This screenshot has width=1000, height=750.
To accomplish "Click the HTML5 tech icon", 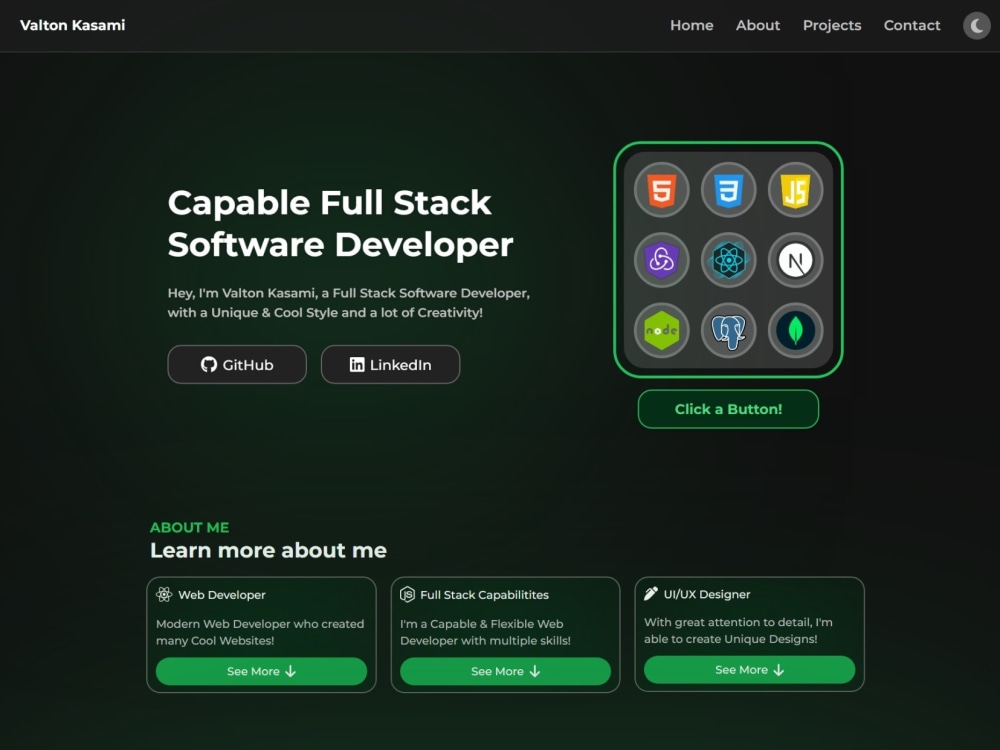I will tap(661, 190).
